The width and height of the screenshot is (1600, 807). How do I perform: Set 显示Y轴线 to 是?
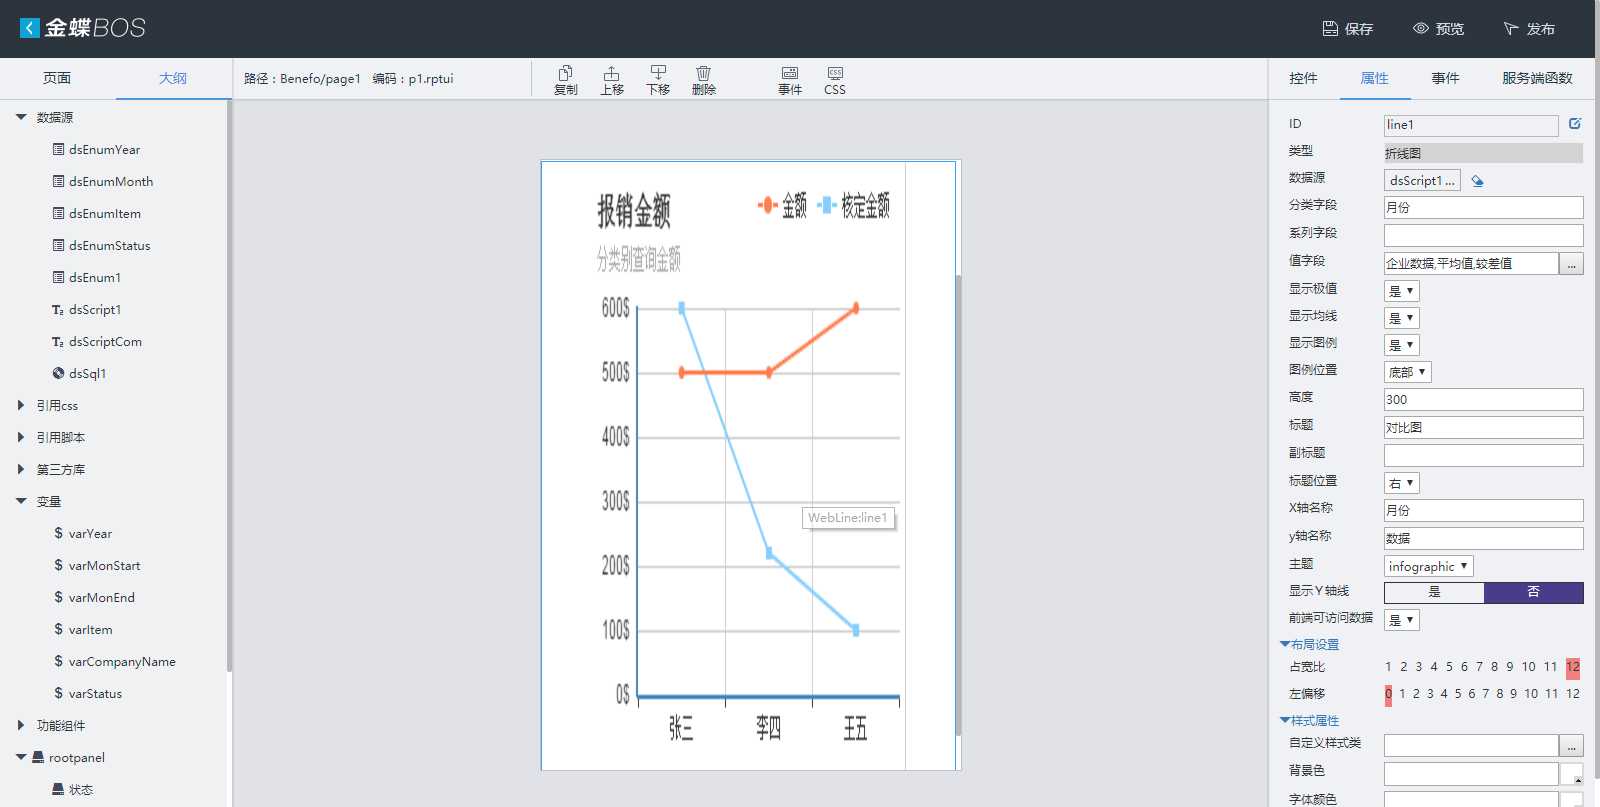pyautogui.click(x=1434, y=592)
